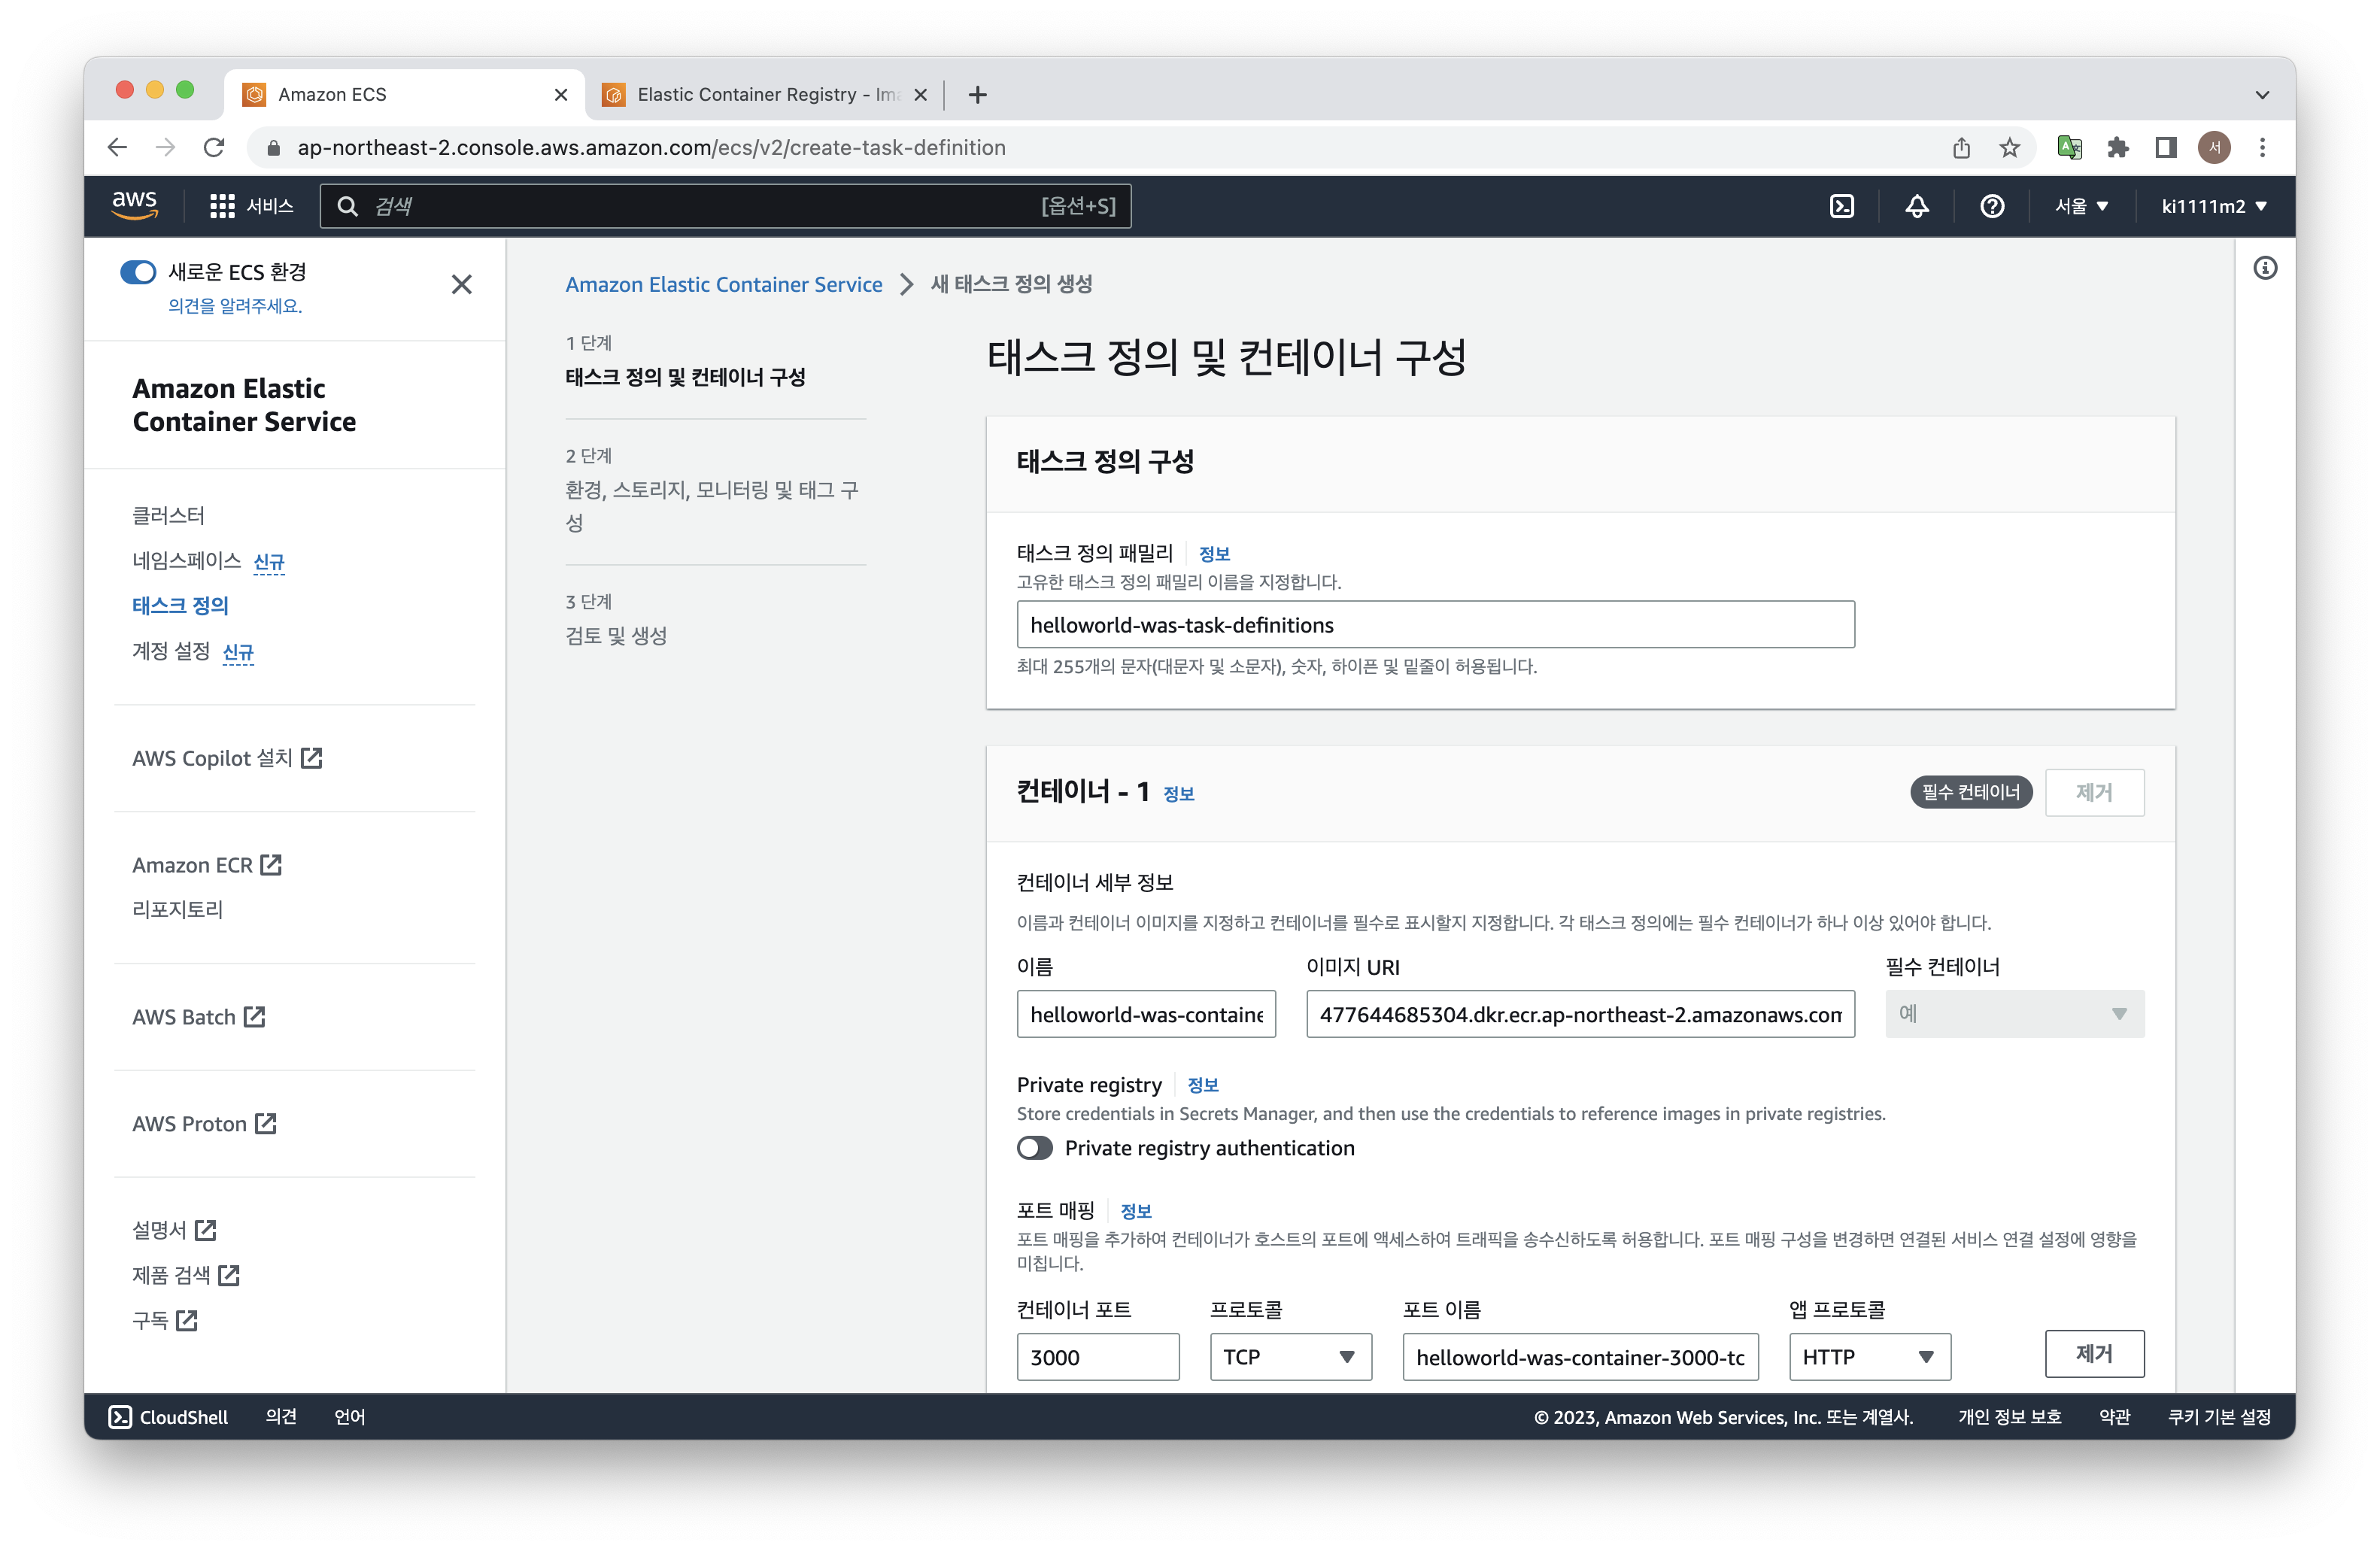Click the port mapping 제거 button
The height and width of the screenshot is (1551, 2380).
(2094, 1354)
